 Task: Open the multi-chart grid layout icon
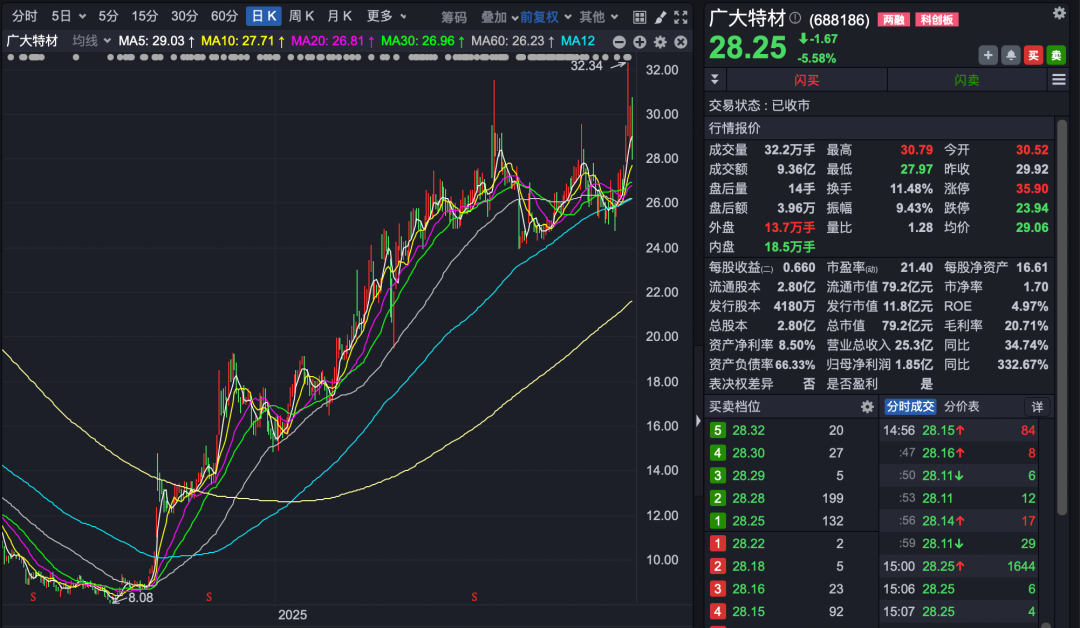639,17
